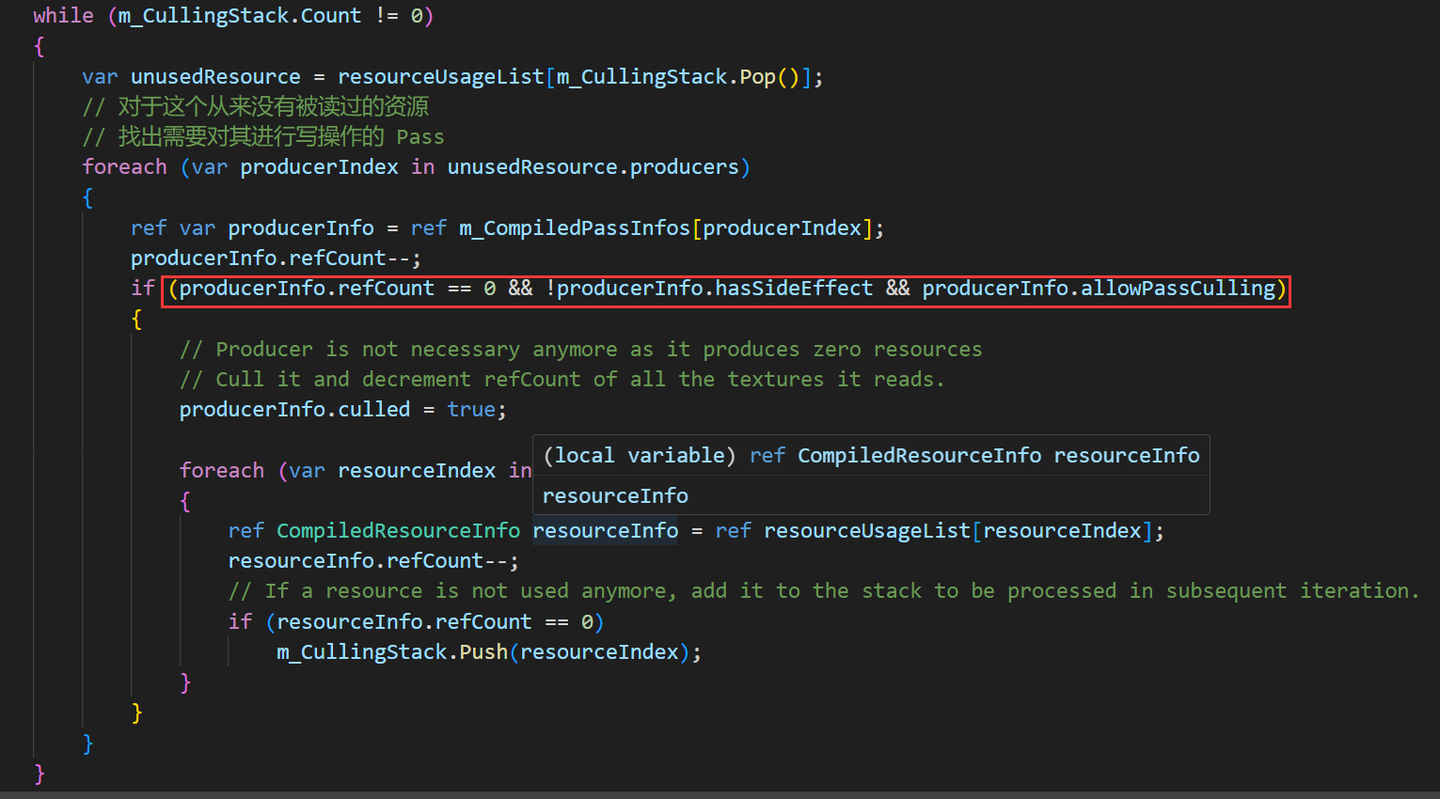Click the m_CullingStack.Push(resourceIndex) call
Viewport: 1440px width, 799px height.
pos(488,651)
